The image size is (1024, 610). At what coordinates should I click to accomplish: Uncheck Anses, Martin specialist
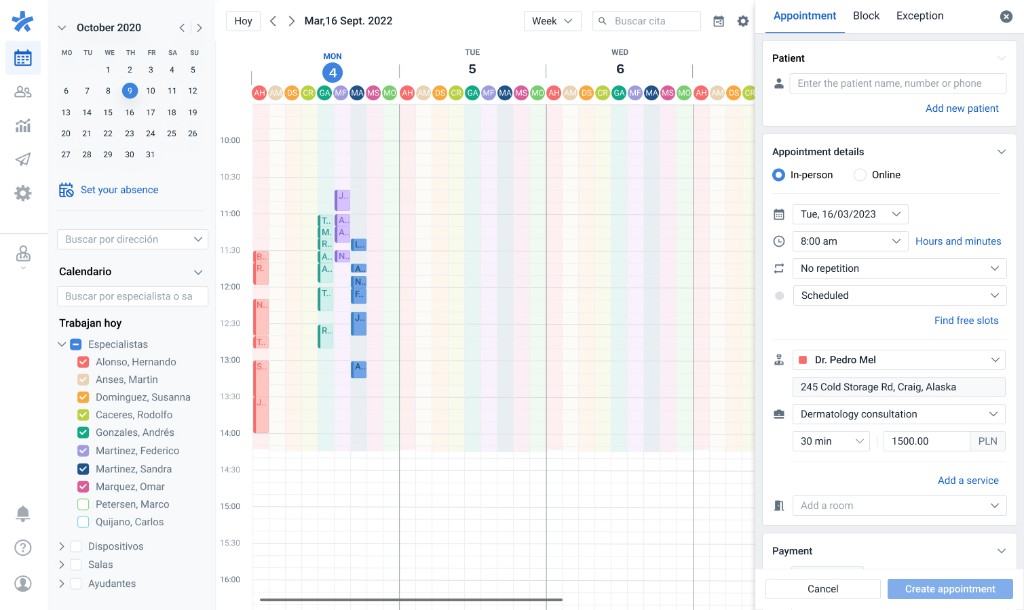83,379
